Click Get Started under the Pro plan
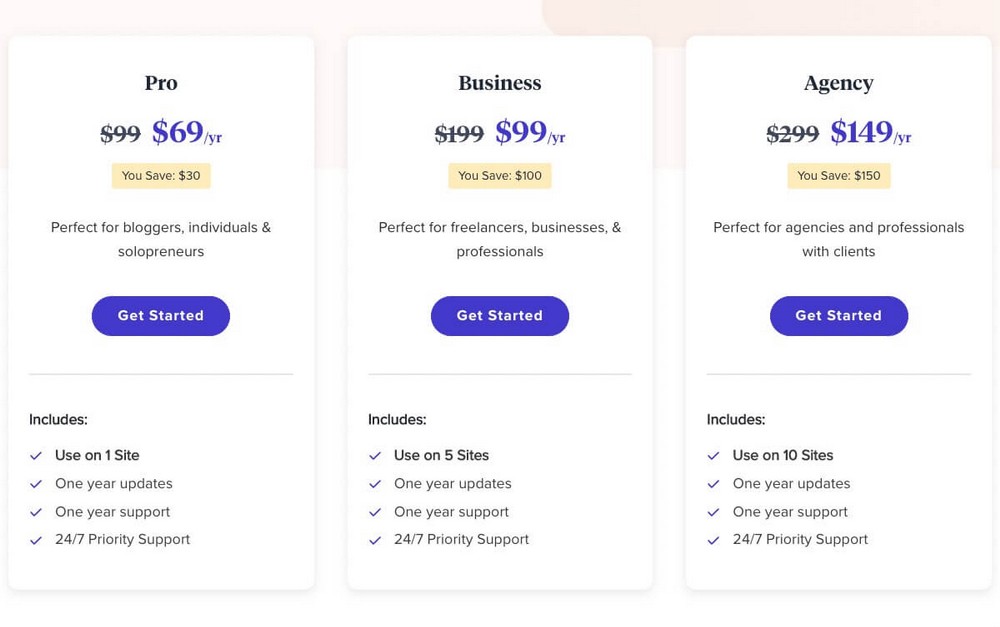 [161, 316]
